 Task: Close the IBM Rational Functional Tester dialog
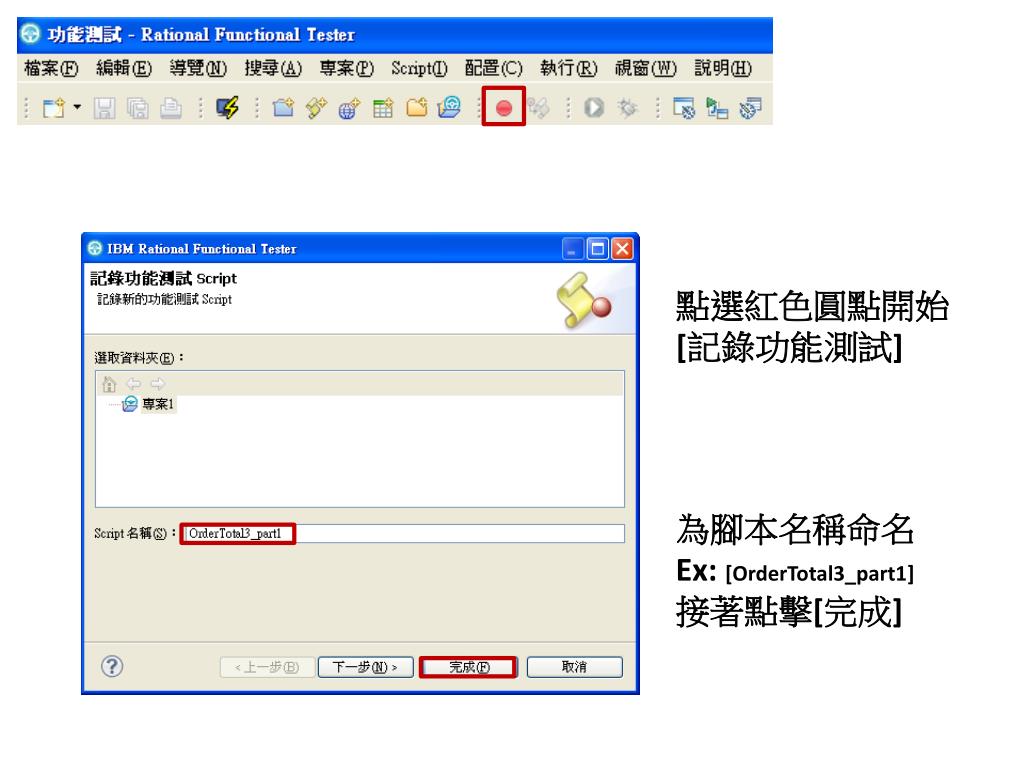point(622,249)
